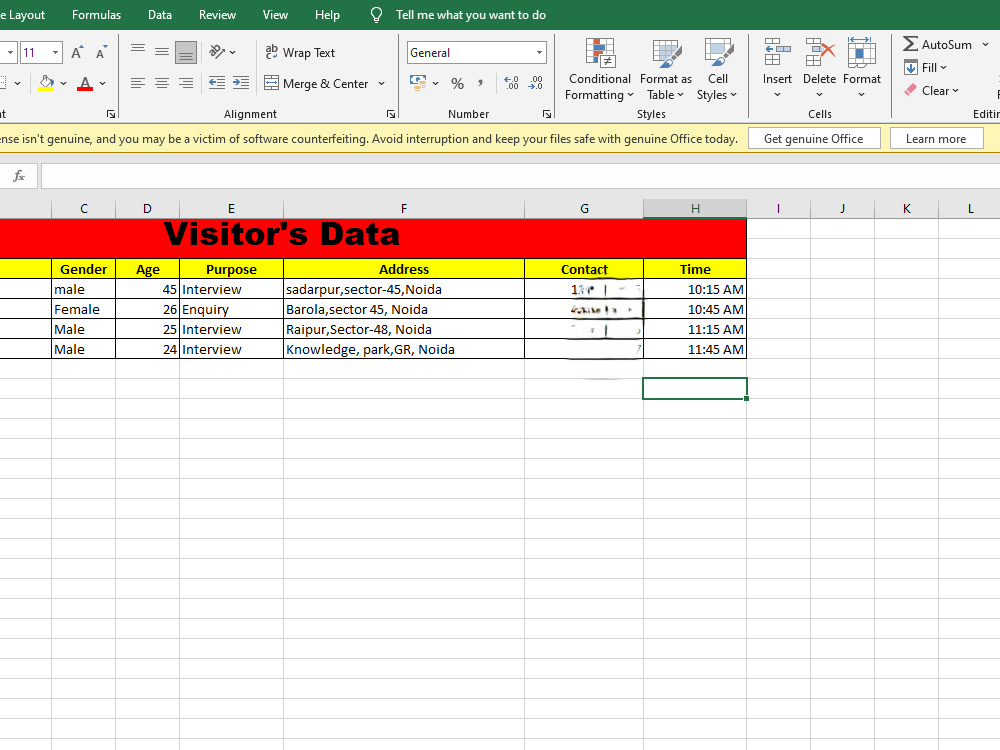The image size is (1000, 750).
Task: Open Cell Styles gallery
Action: pyautogui.click(x=717, y=70)
